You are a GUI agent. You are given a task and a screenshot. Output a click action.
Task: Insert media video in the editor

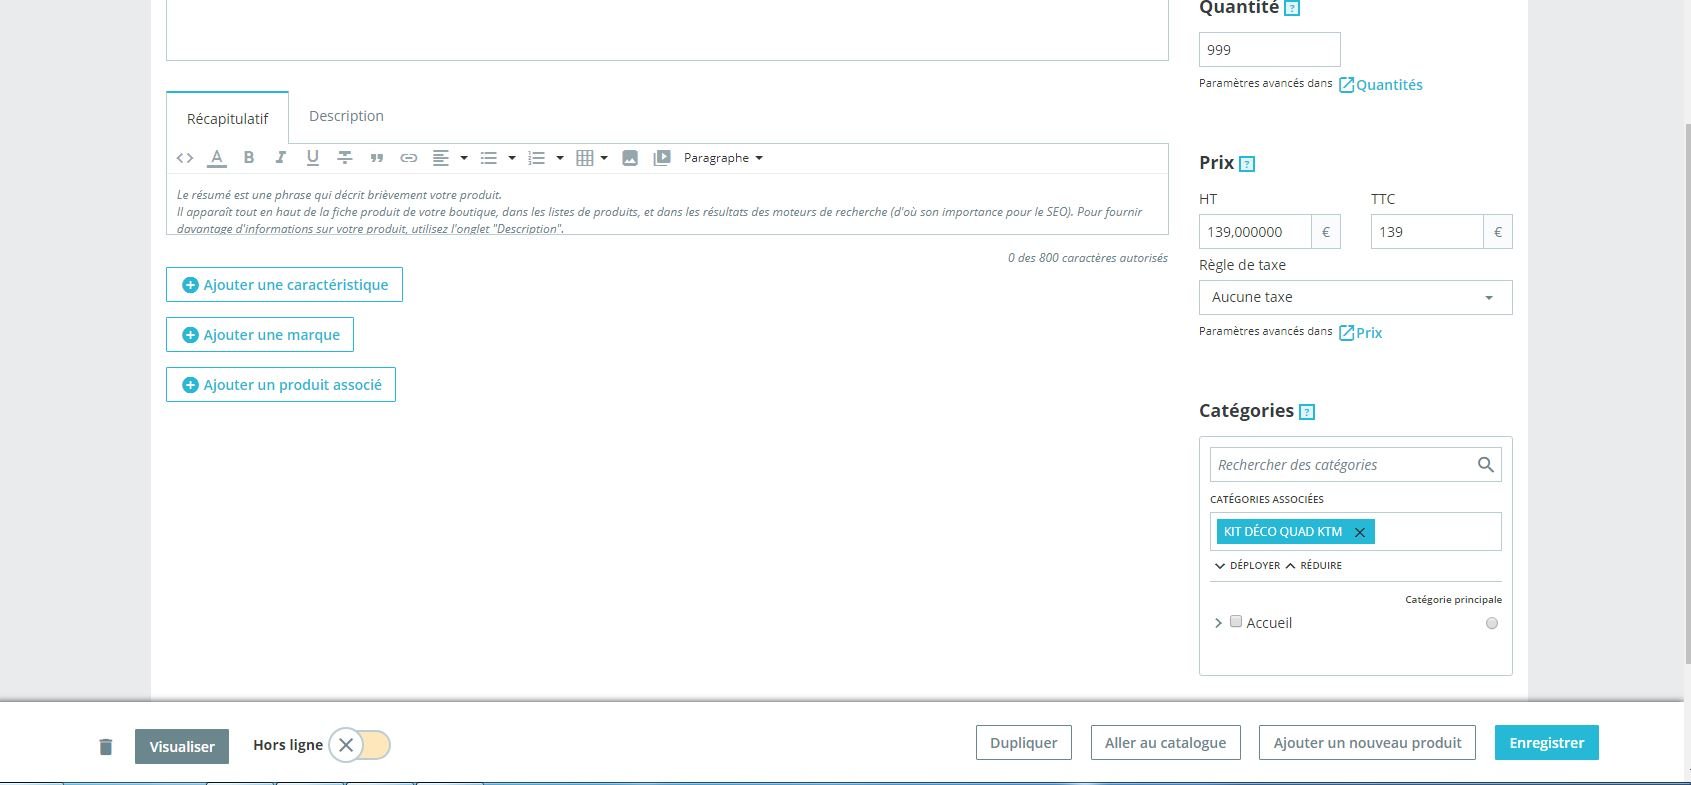coord(661,158)
